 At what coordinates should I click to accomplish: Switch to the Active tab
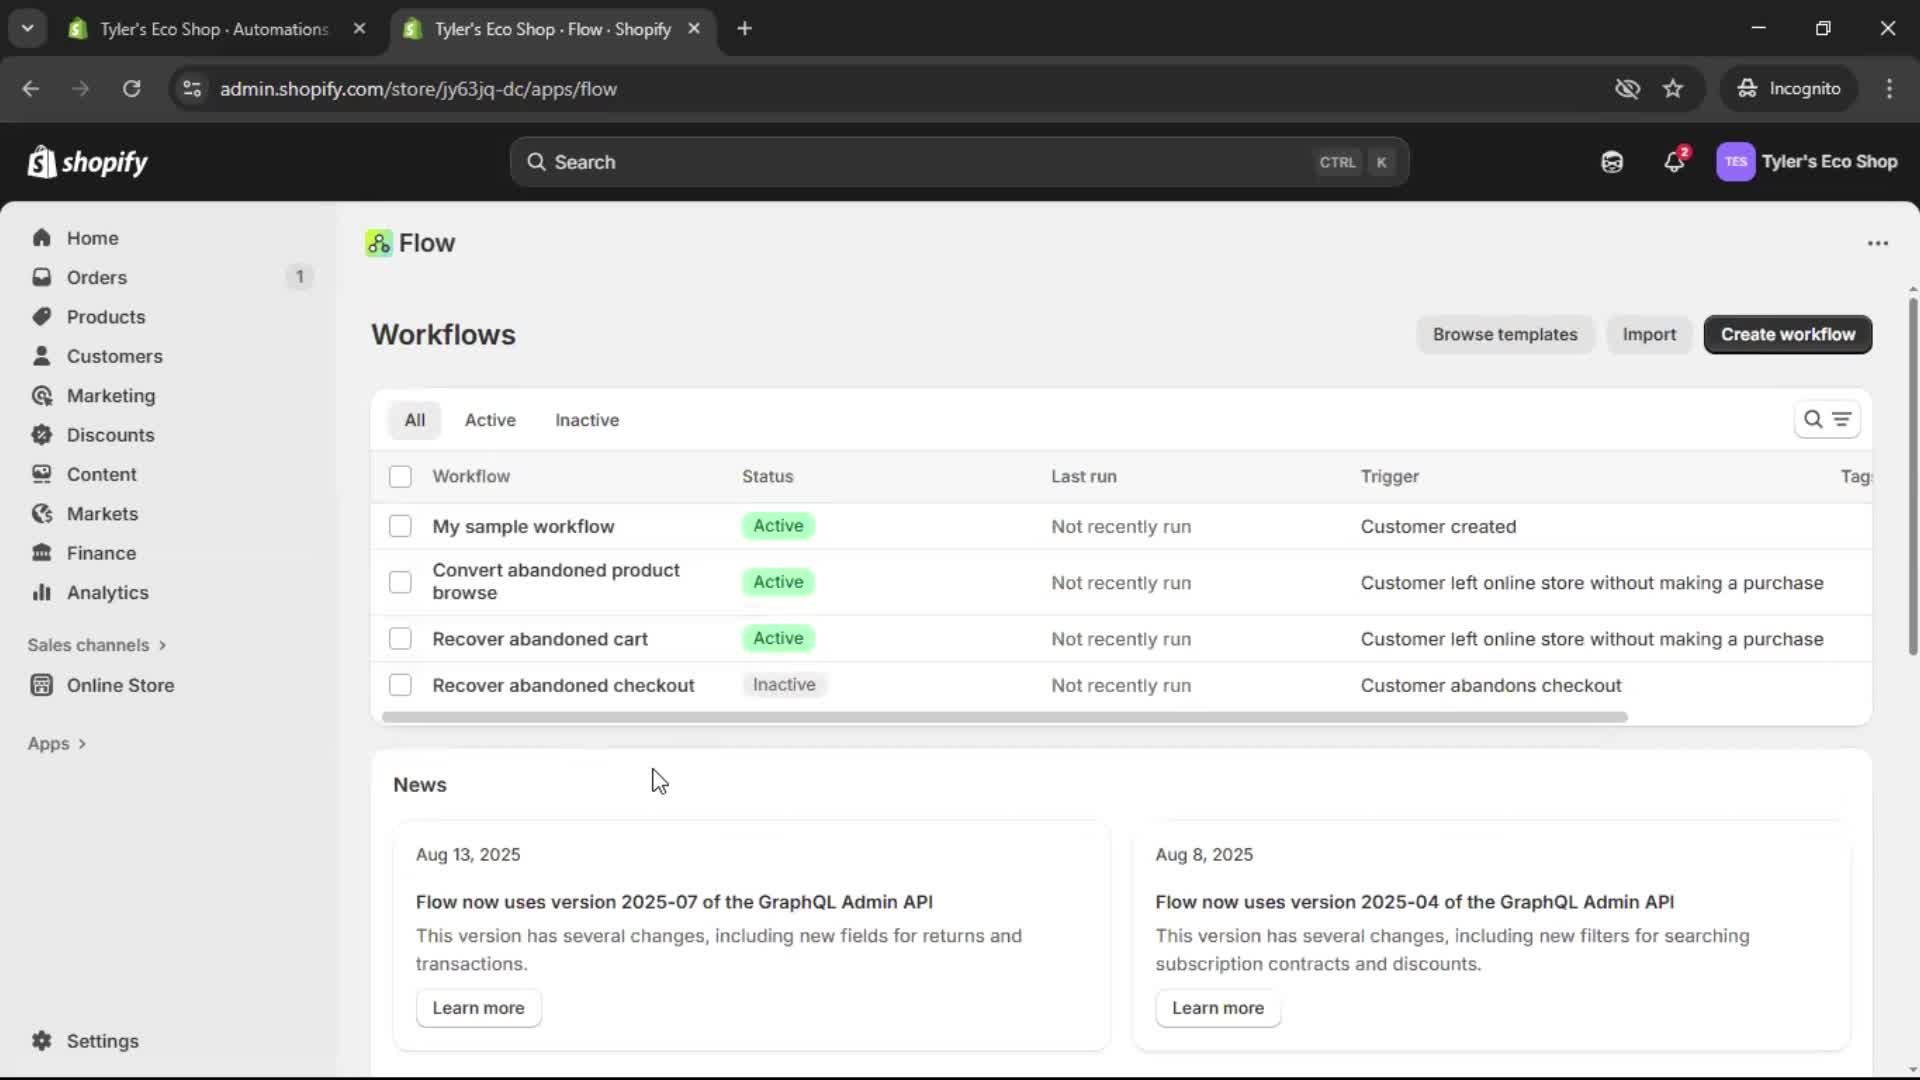[x=490, y=420]
